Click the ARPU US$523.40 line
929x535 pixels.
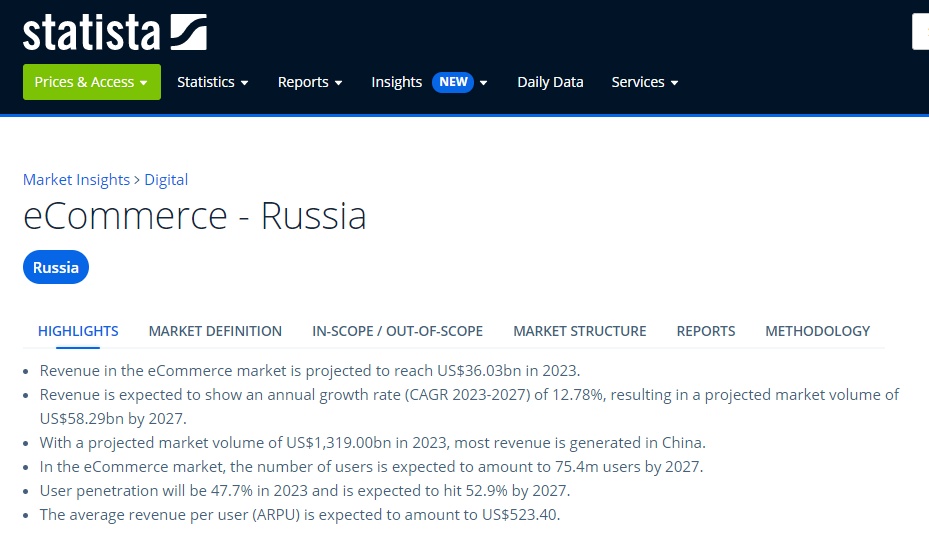click(x=300, y=515)
